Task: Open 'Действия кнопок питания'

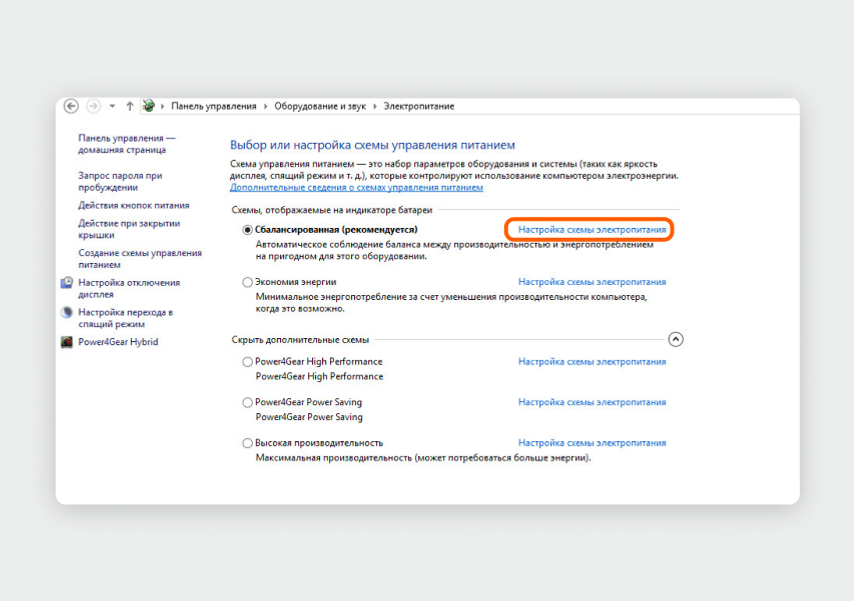Action: 133,205
